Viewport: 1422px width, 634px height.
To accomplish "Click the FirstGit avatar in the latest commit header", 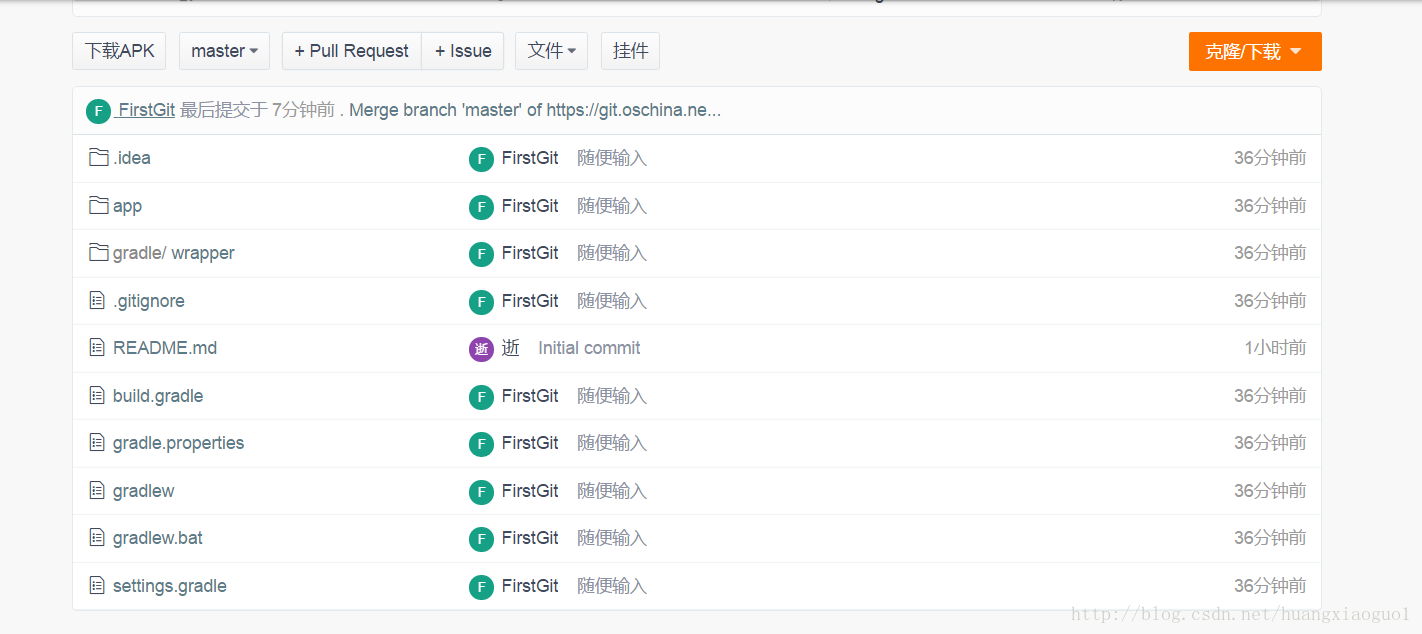I will 98,111.
